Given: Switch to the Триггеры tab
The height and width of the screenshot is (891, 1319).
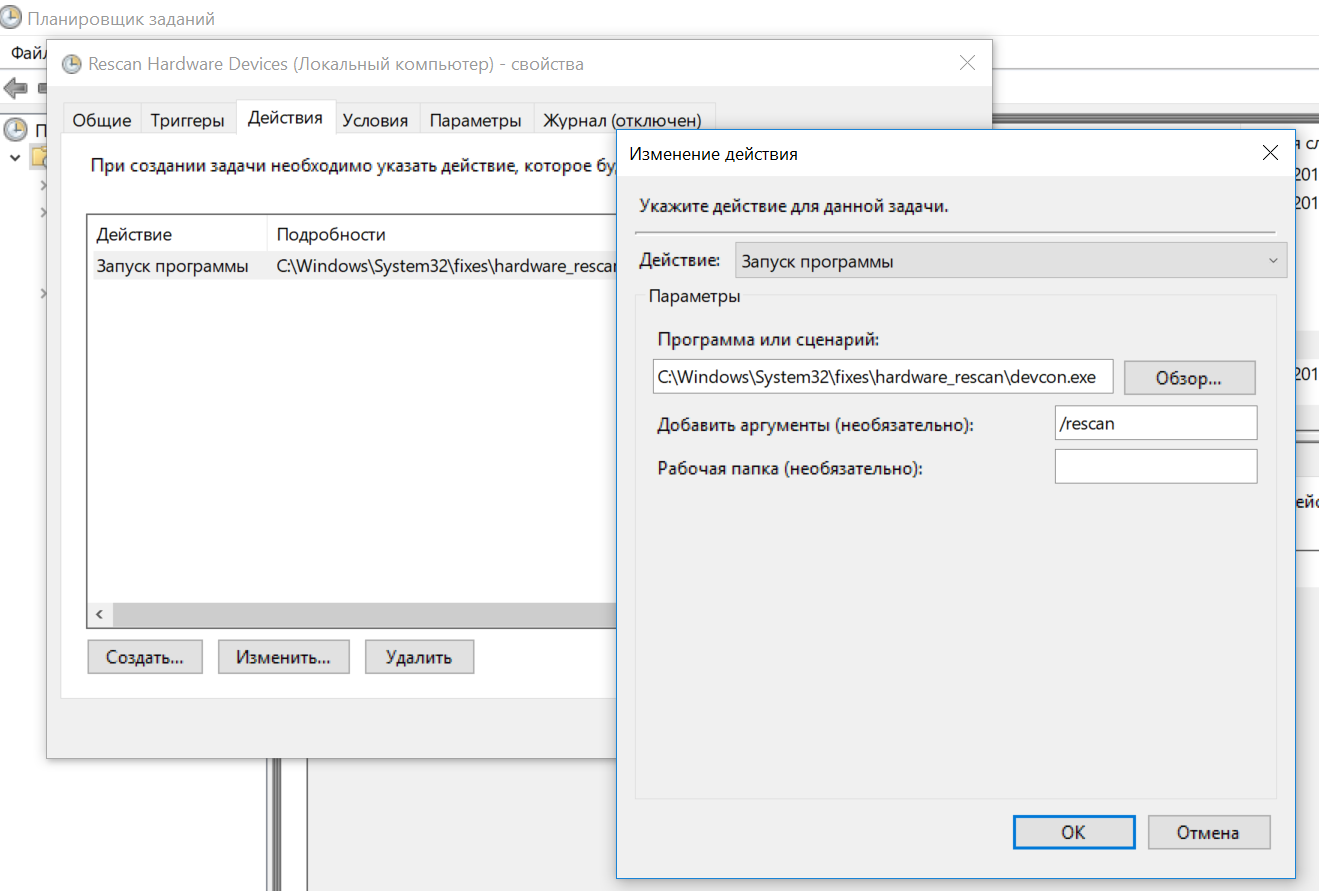Looking at the screenshot, I should point(189,118).
